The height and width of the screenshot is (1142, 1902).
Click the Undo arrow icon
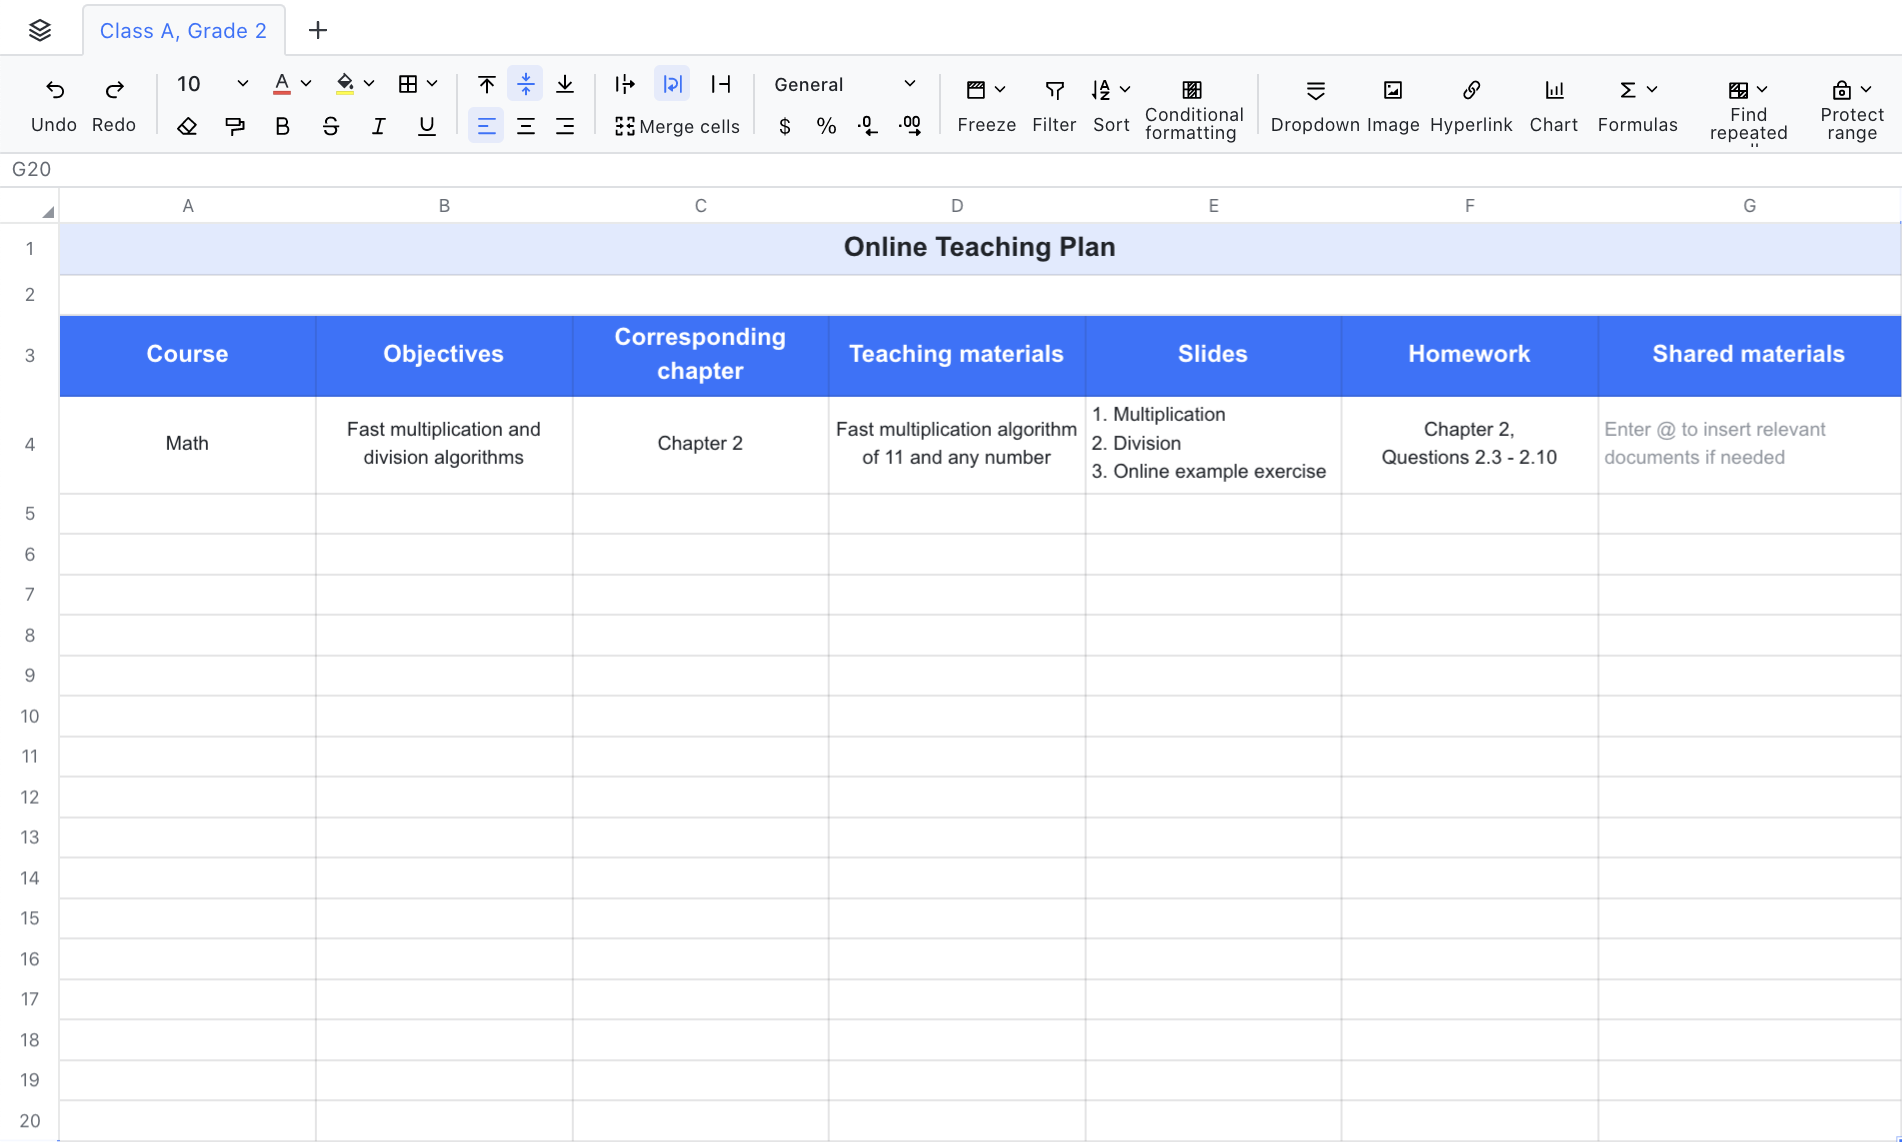click(55, 90)
